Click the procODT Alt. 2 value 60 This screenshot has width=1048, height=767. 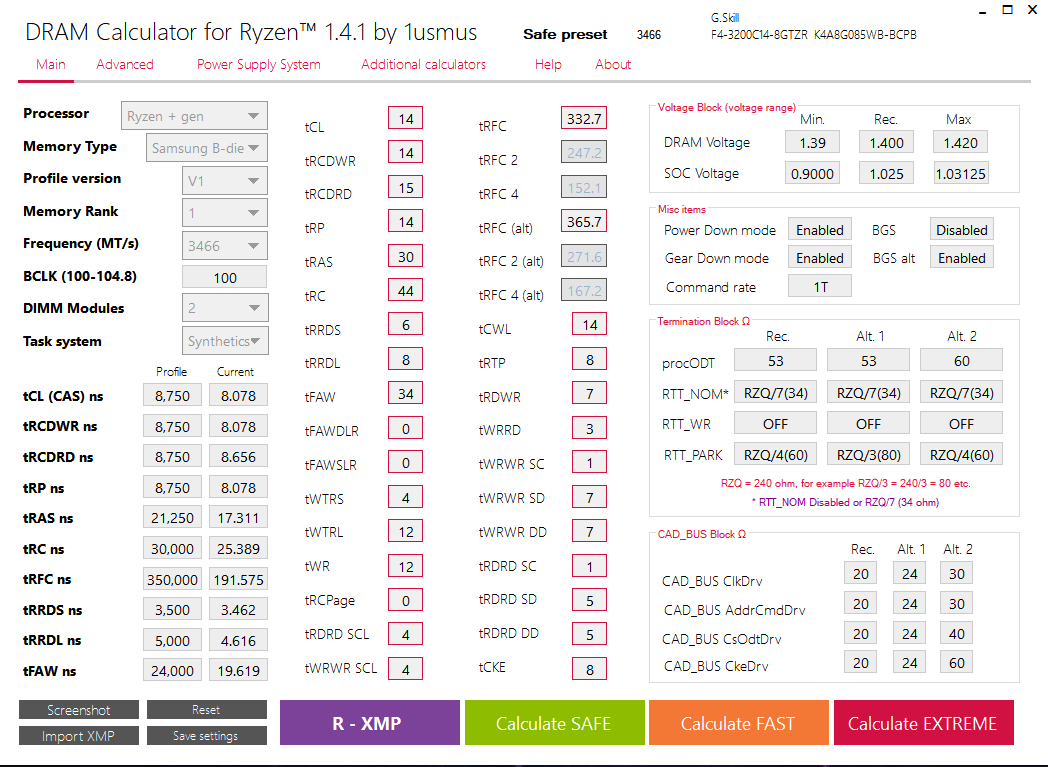coord(961,360)
